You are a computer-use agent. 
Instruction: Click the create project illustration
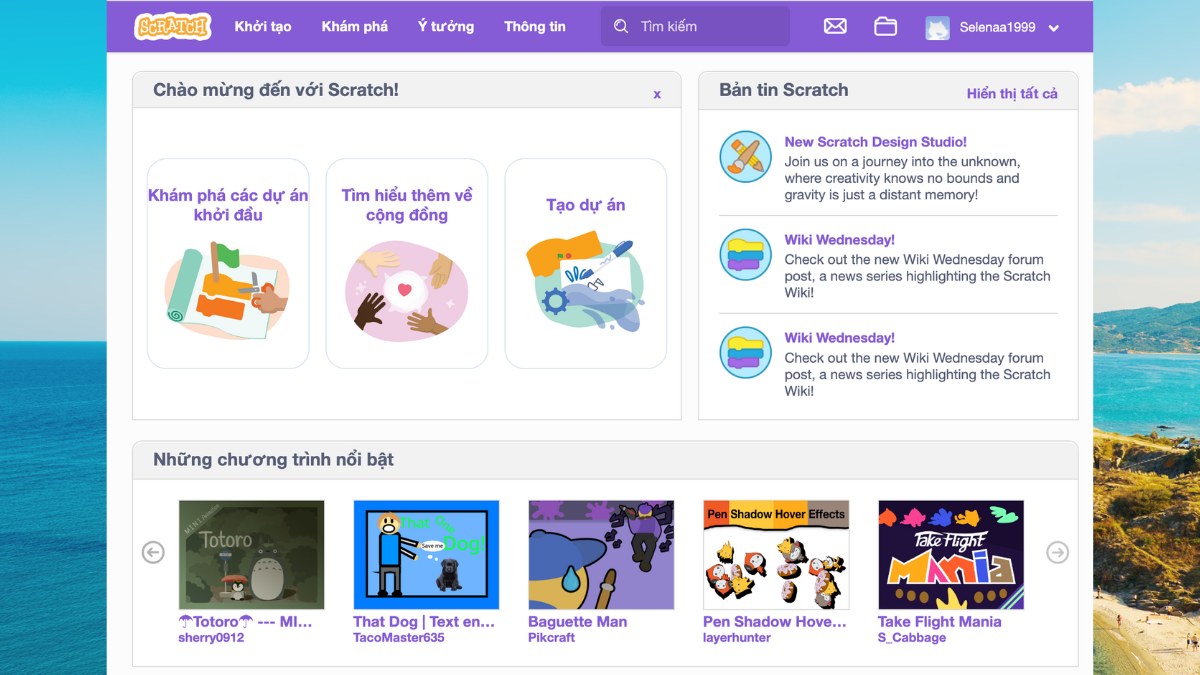point(585,284)
